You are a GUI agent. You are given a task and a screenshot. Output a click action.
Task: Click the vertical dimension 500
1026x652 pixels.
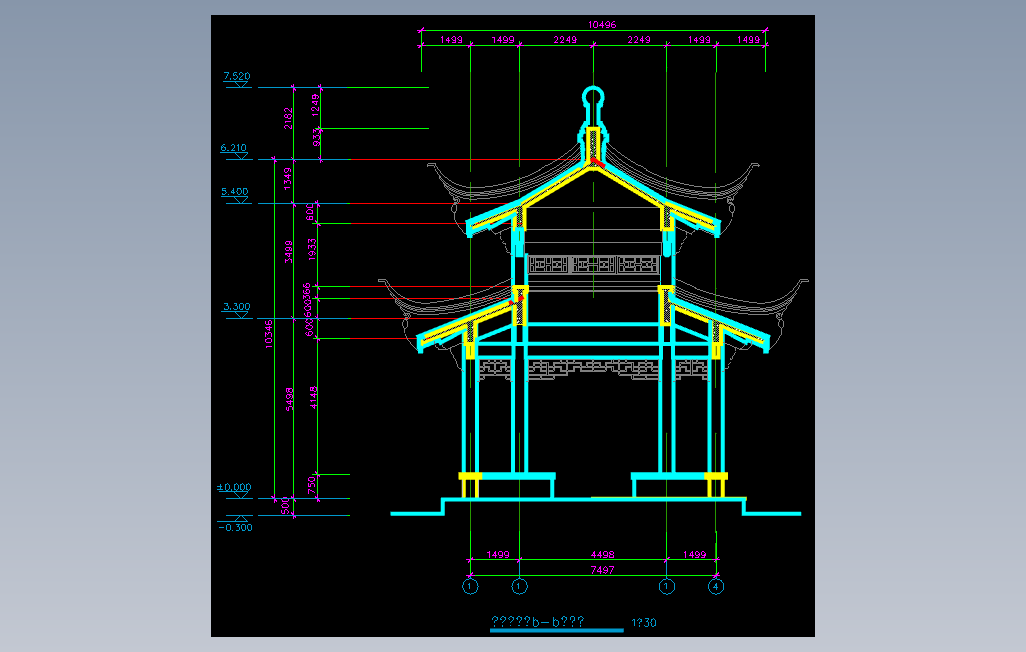[285, 505]
